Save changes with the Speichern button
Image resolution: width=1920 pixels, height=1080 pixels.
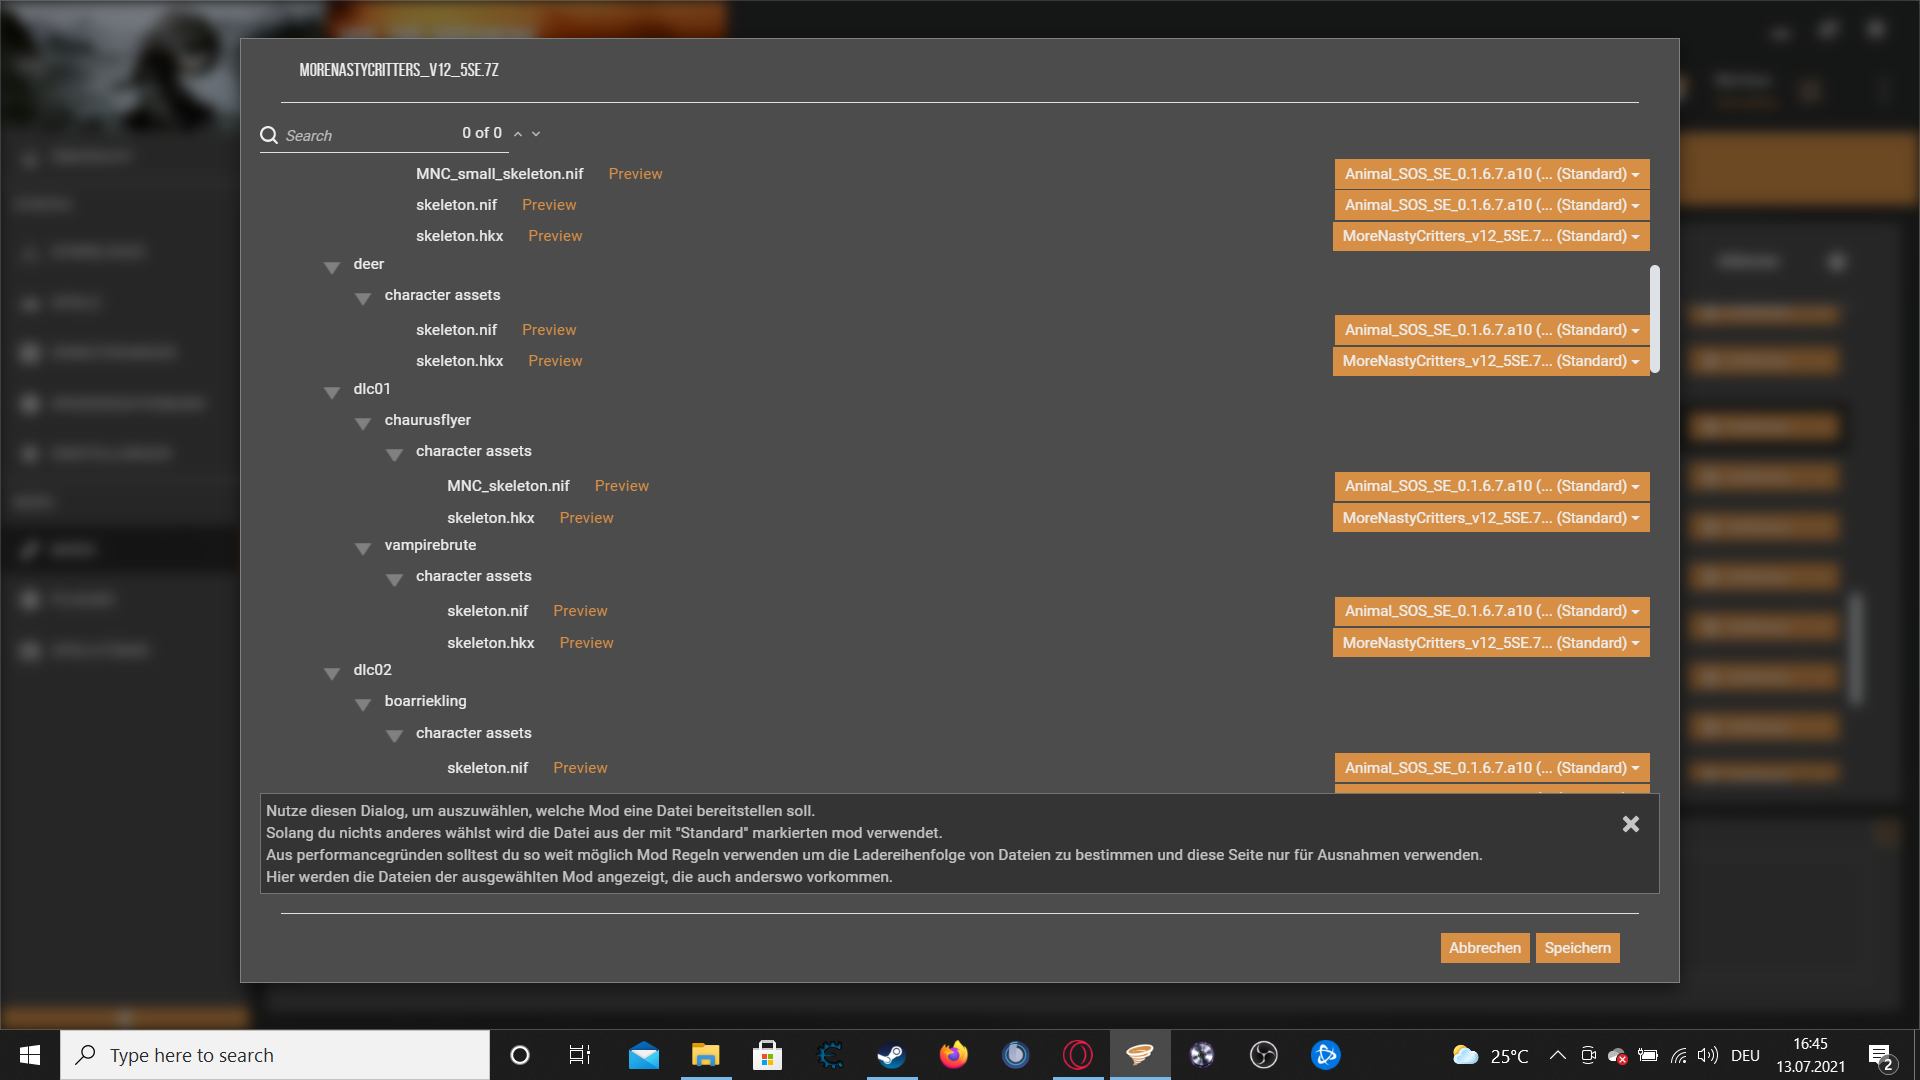[1578, 948]
